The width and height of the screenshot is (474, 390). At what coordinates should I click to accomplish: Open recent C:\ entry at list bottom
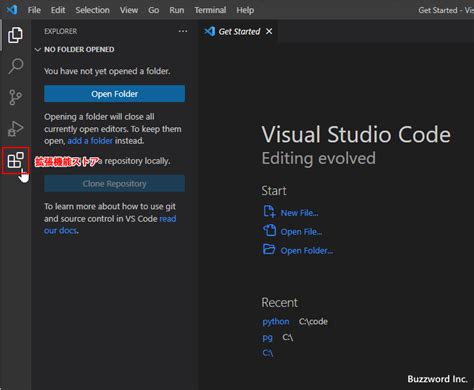268,353
